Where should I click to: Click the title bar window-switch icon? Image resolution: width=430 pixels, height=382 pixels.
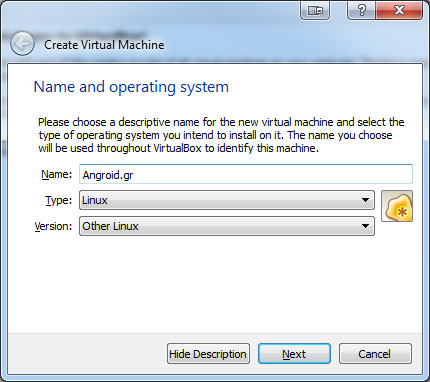click(315, 11)
